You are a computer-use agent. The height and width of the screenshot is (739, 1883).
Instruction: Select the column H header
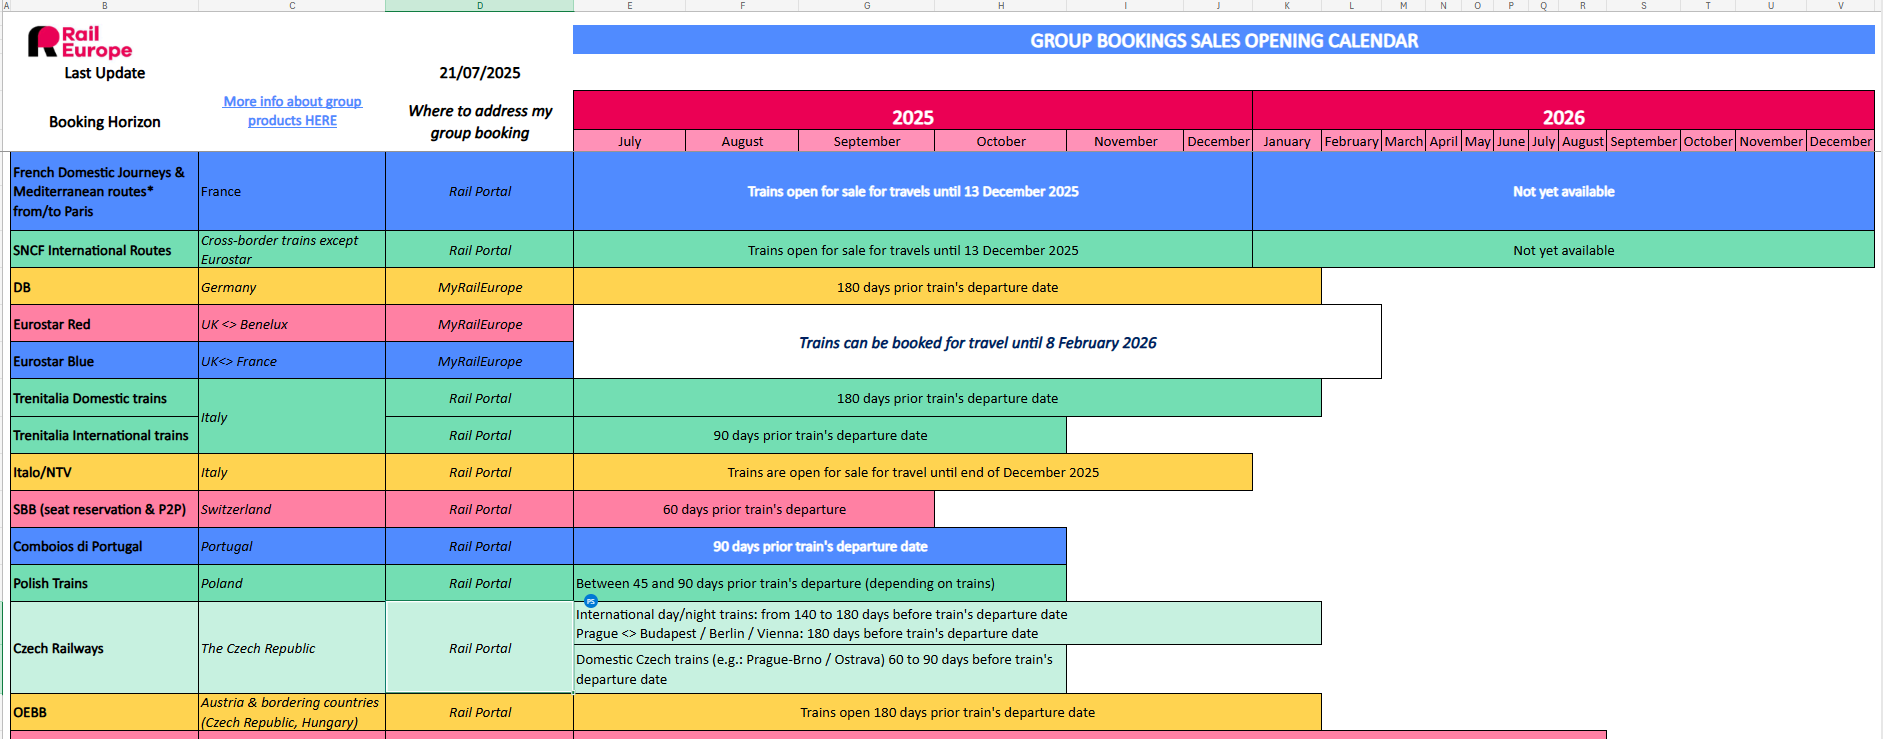(x=1000, y=6)
